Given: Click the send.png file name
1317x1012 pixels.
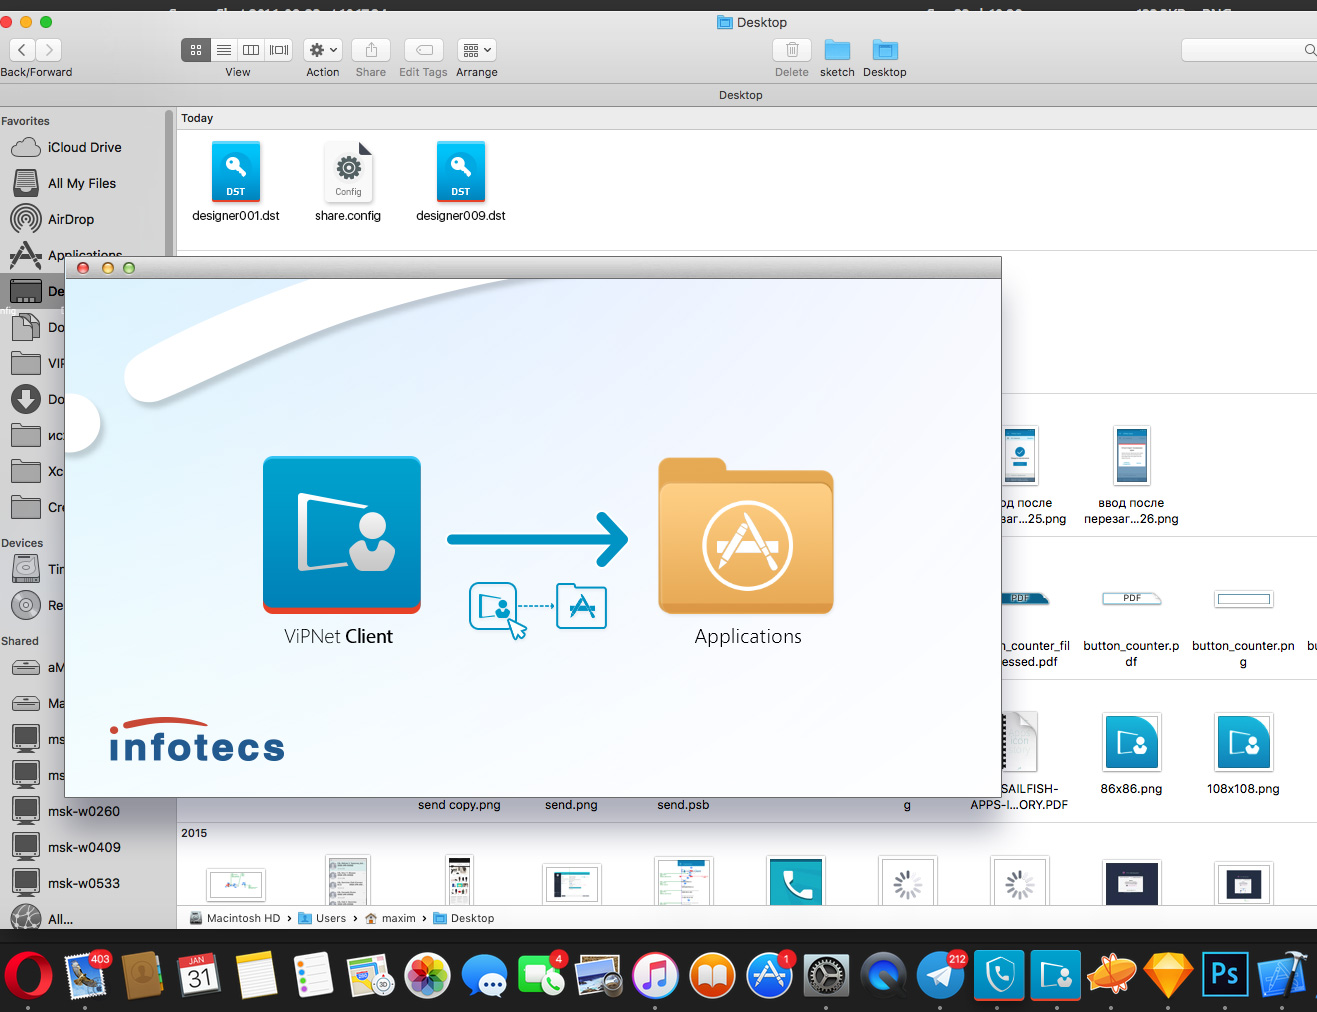Looking at the screenshot, I should [x=571, y=804].
